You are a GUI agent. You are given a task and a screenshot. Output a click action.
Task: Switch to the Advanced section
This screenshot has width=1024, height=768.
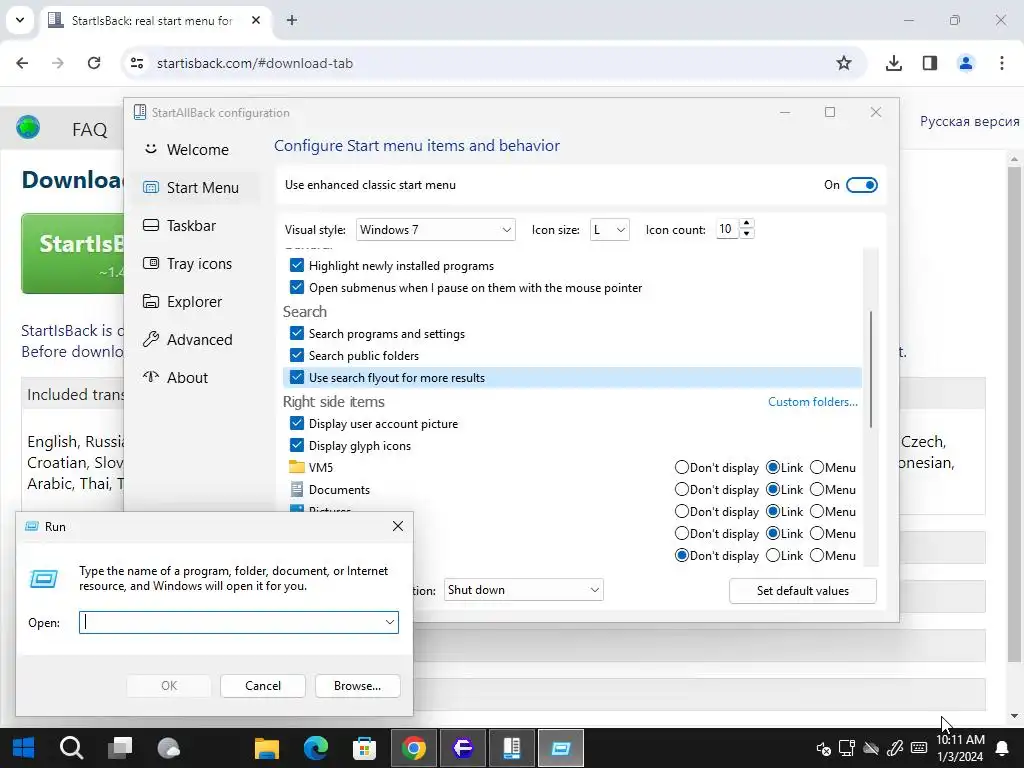point(199,339)
